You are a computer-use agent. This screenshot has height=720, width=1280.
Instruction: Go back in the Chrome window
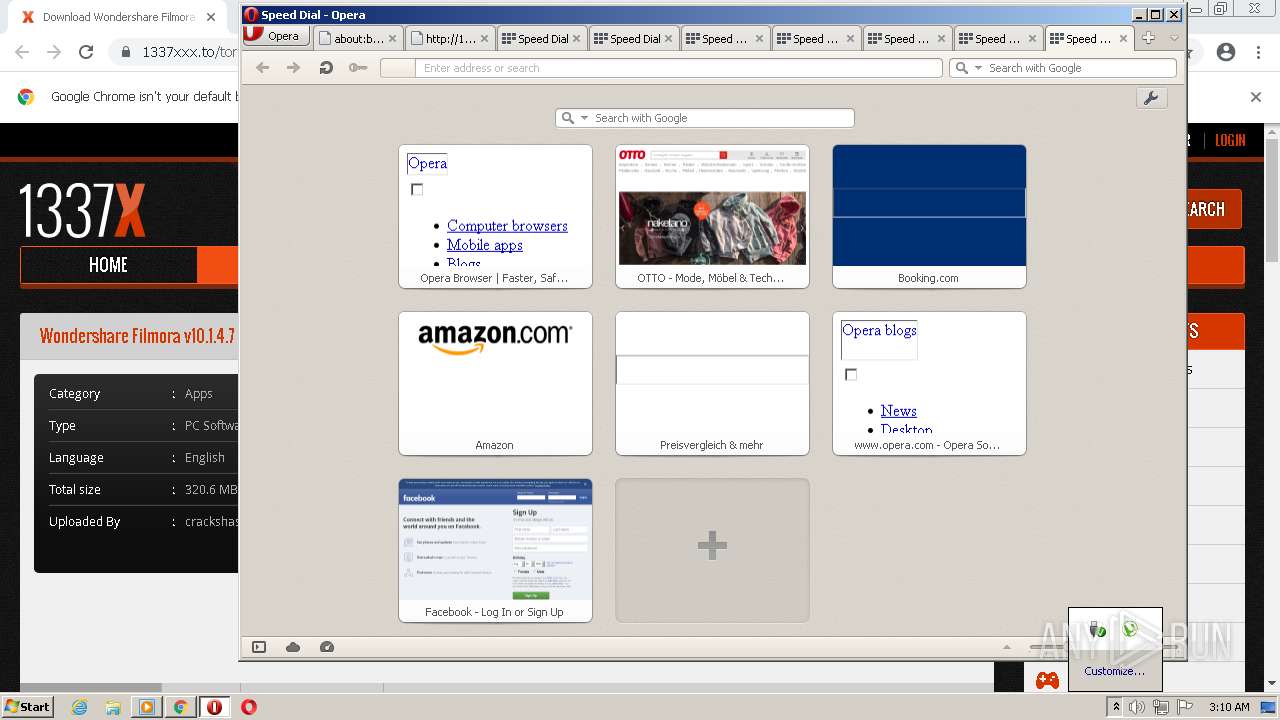[24, 52]
